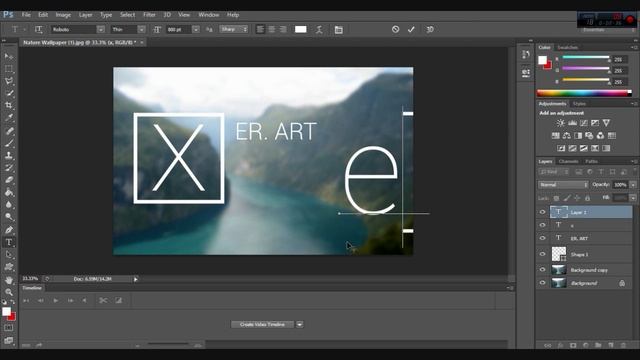Switch to the Styles tab
The width and height of the screenshot is (640, 360).
pyautogui.click(x=579, y=104)
